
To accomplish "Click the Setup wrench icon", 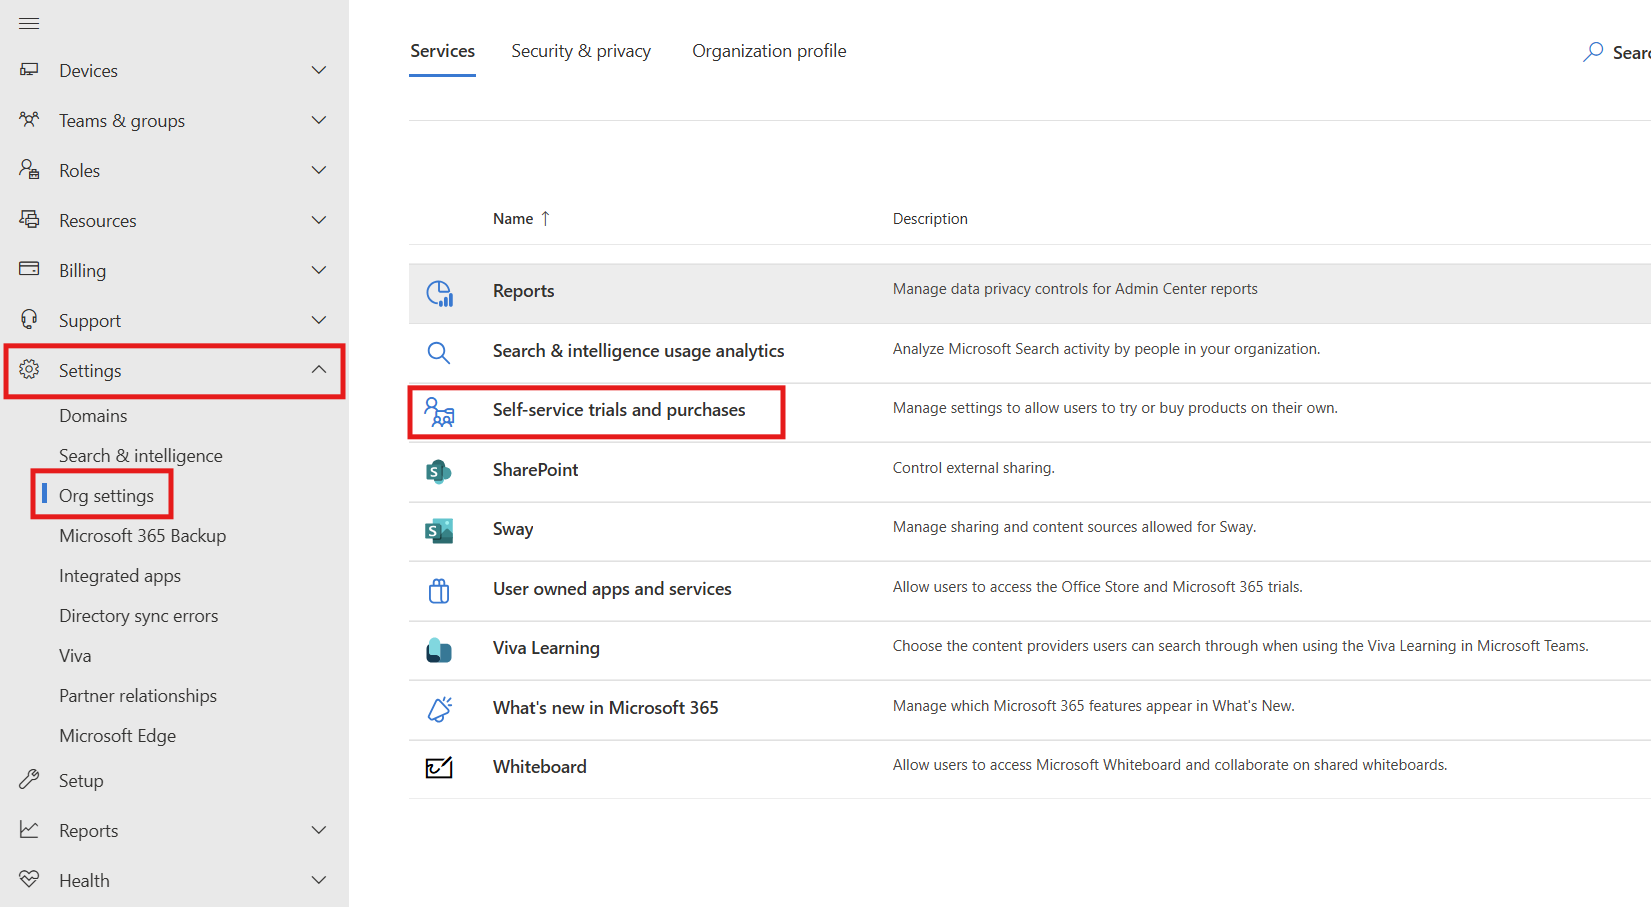I will pyautogui.click(x=29, y=779).
